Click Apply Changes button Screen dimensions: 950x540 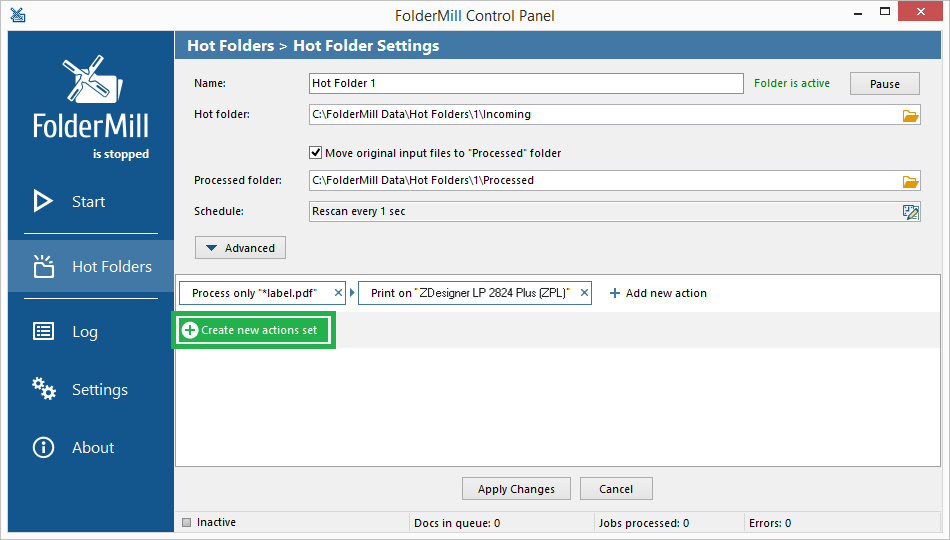(x=516, y=488)
